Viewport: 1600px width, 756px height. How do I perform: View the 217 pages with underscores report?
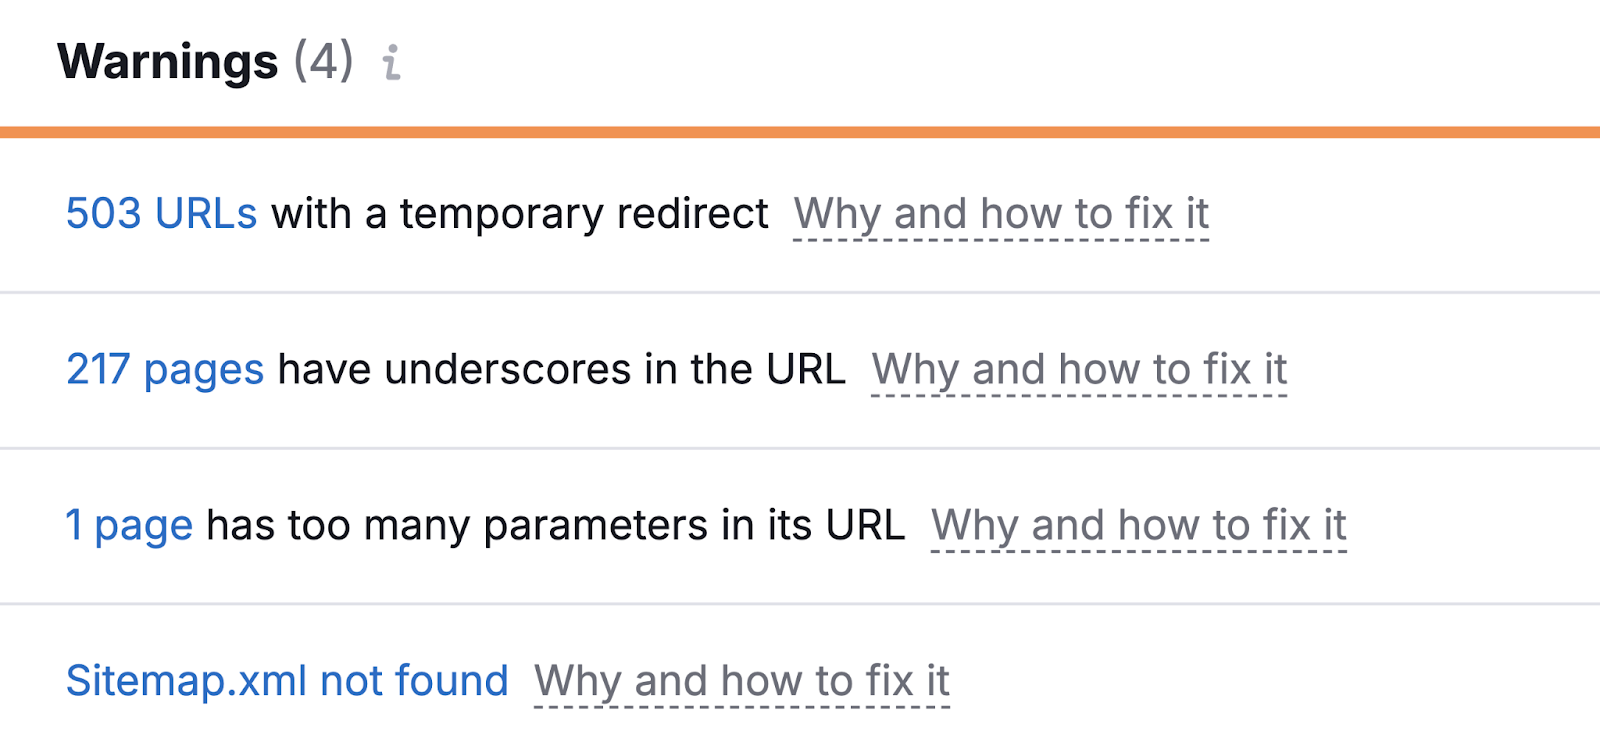tap(163, 369)
